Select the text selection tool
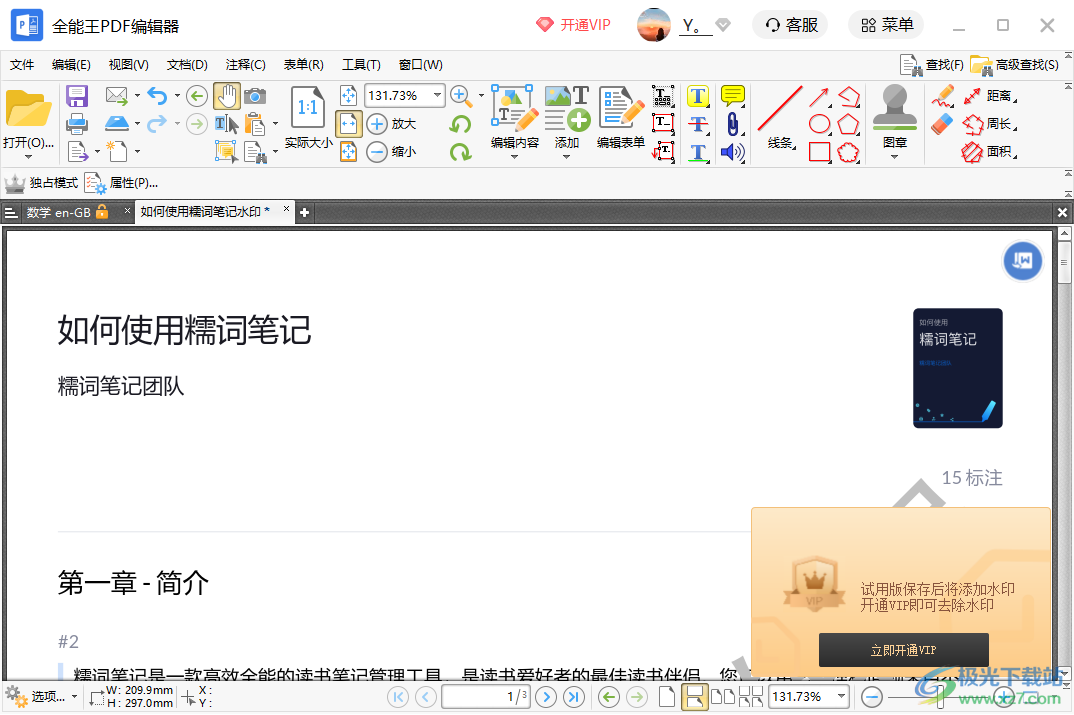The width and height of the screenshot is (1074, 715). click(226, 124)
